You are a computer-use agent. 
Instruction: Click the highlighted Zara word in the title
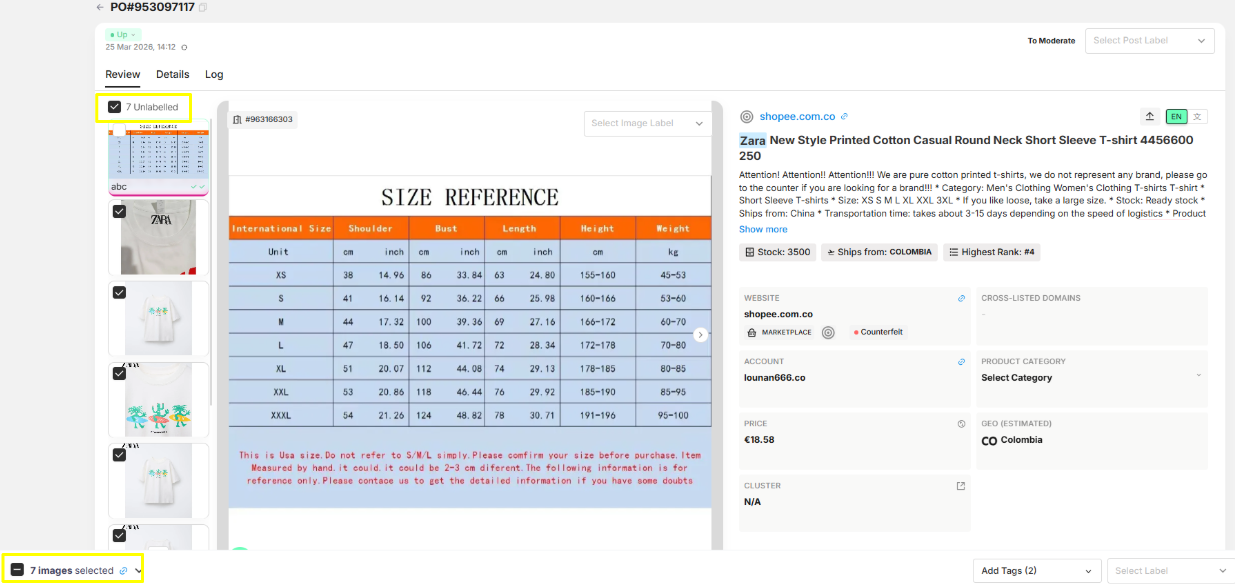(x=753, y=140)
